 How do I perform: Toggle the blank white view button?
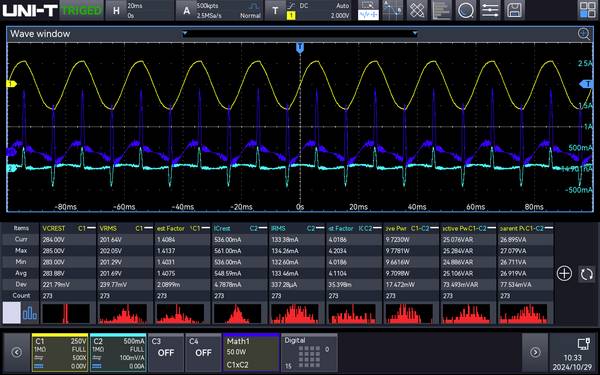pyautogui.click(x=12, y=313)
